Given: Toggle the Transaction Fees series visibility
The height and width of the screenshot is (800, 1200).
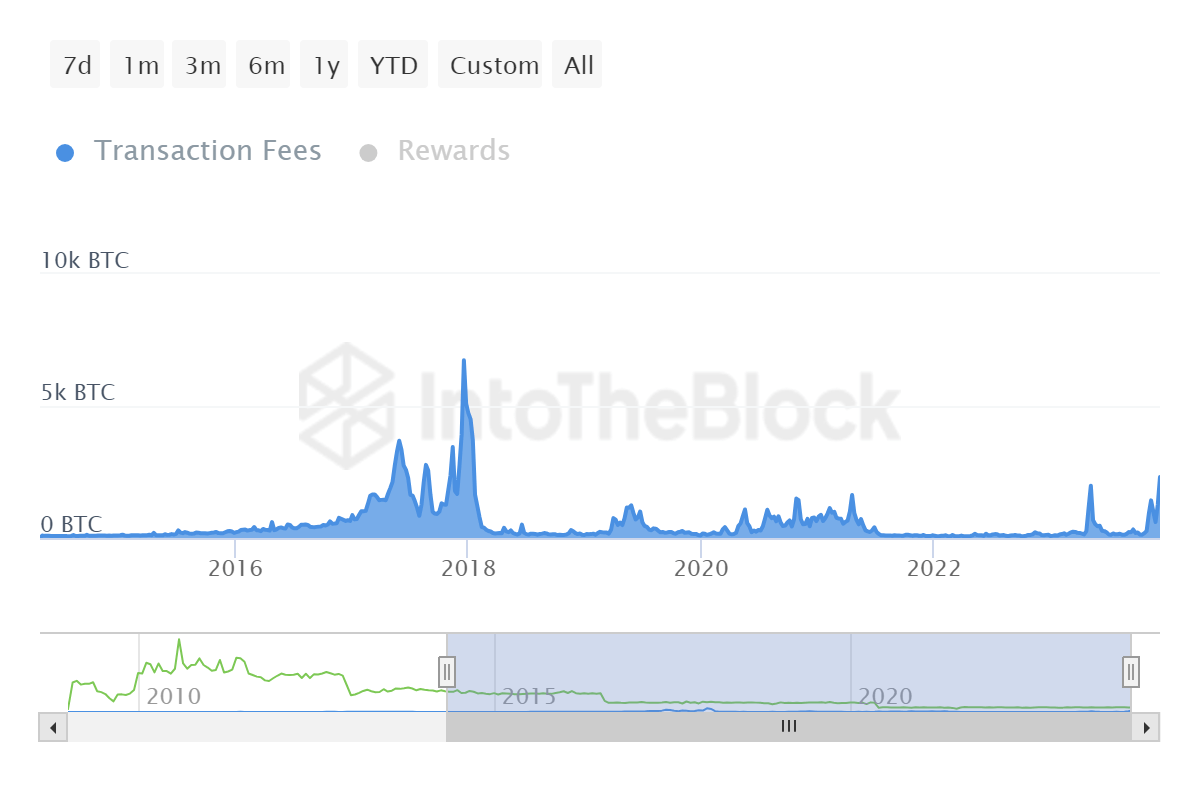Looking at the screenshot, I should click(208, 151).
